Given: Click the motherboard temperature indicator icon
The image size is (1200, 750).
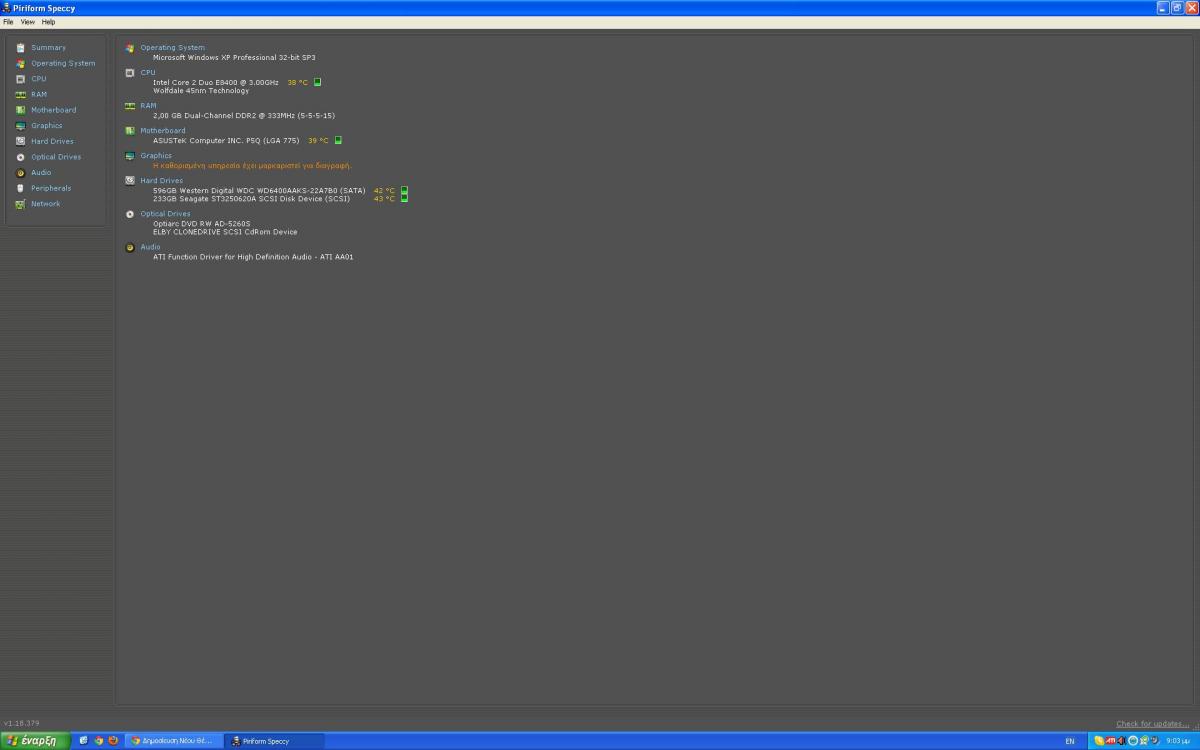Looking at the screenshot, I should point(338,140).
